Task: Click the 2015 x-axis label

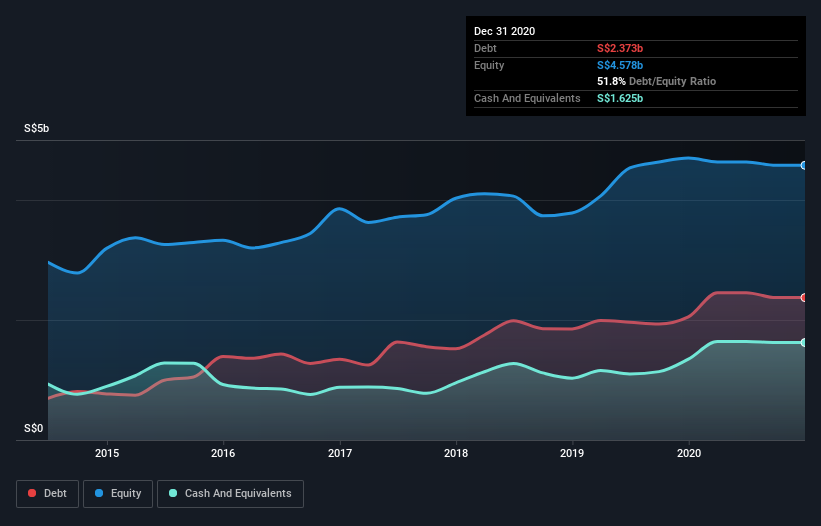Action: point(107,453)
